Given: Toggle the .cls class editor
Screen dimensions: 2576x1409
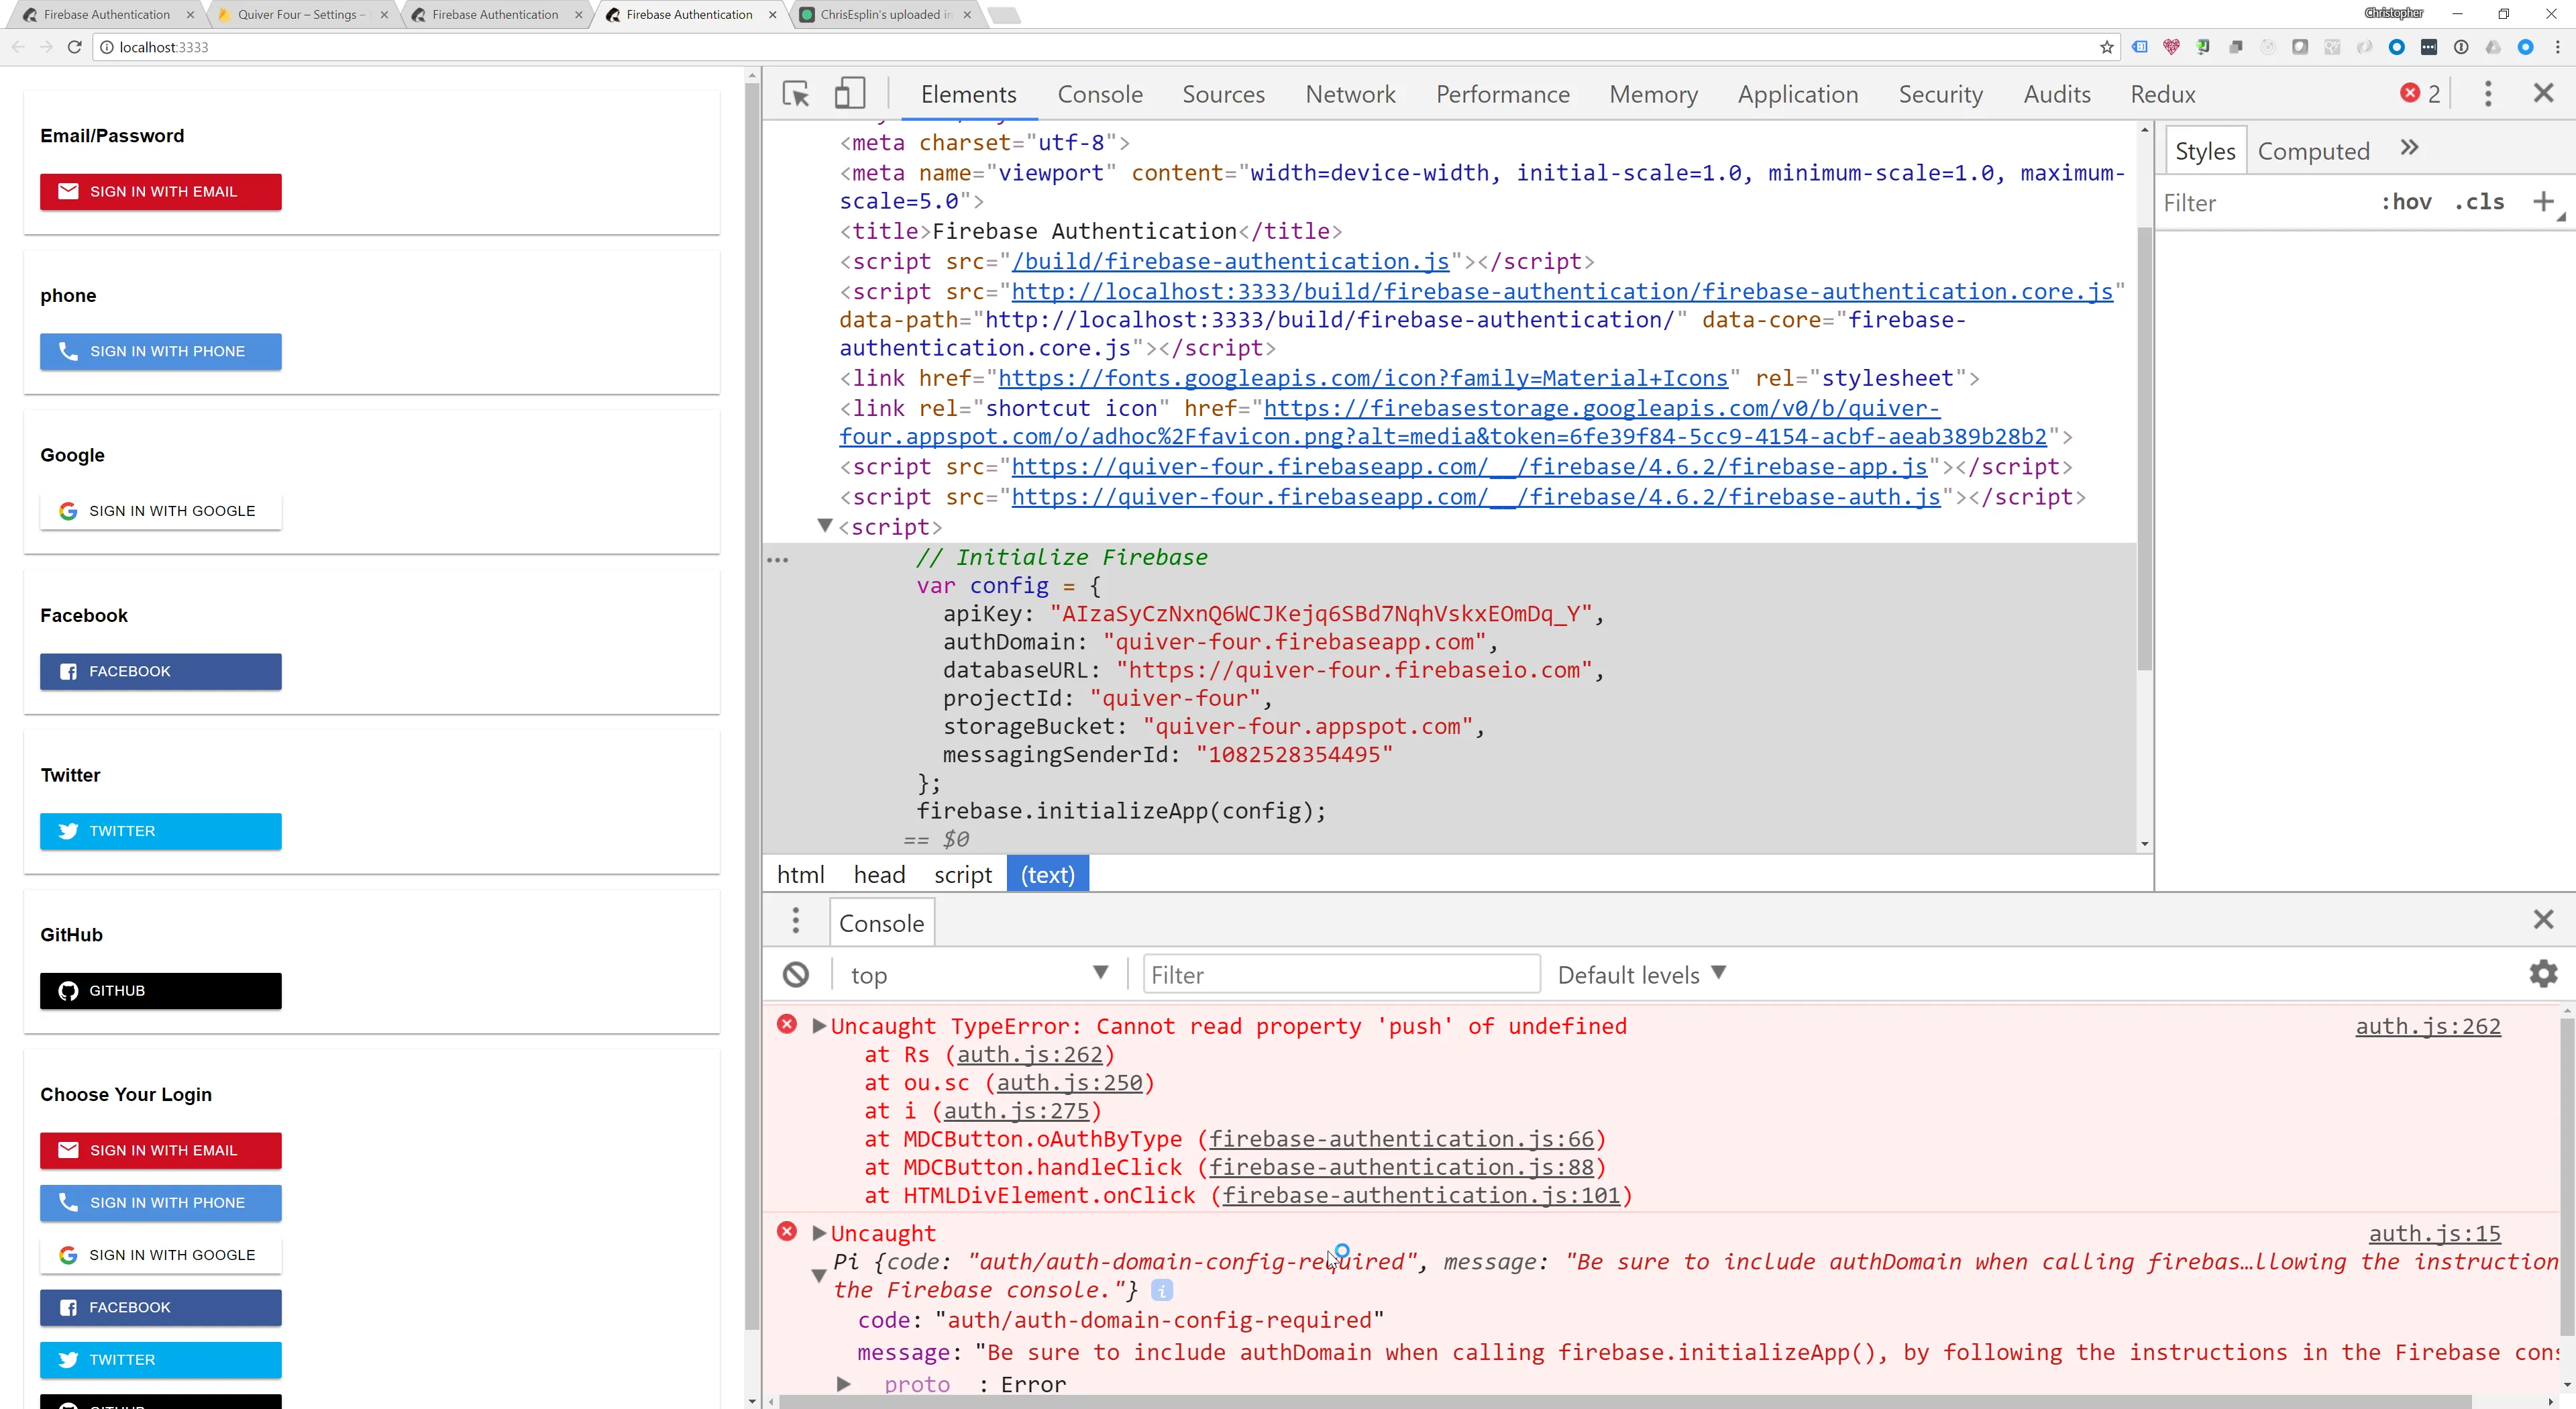Looking at the screenshot, I should (2479, 202).
